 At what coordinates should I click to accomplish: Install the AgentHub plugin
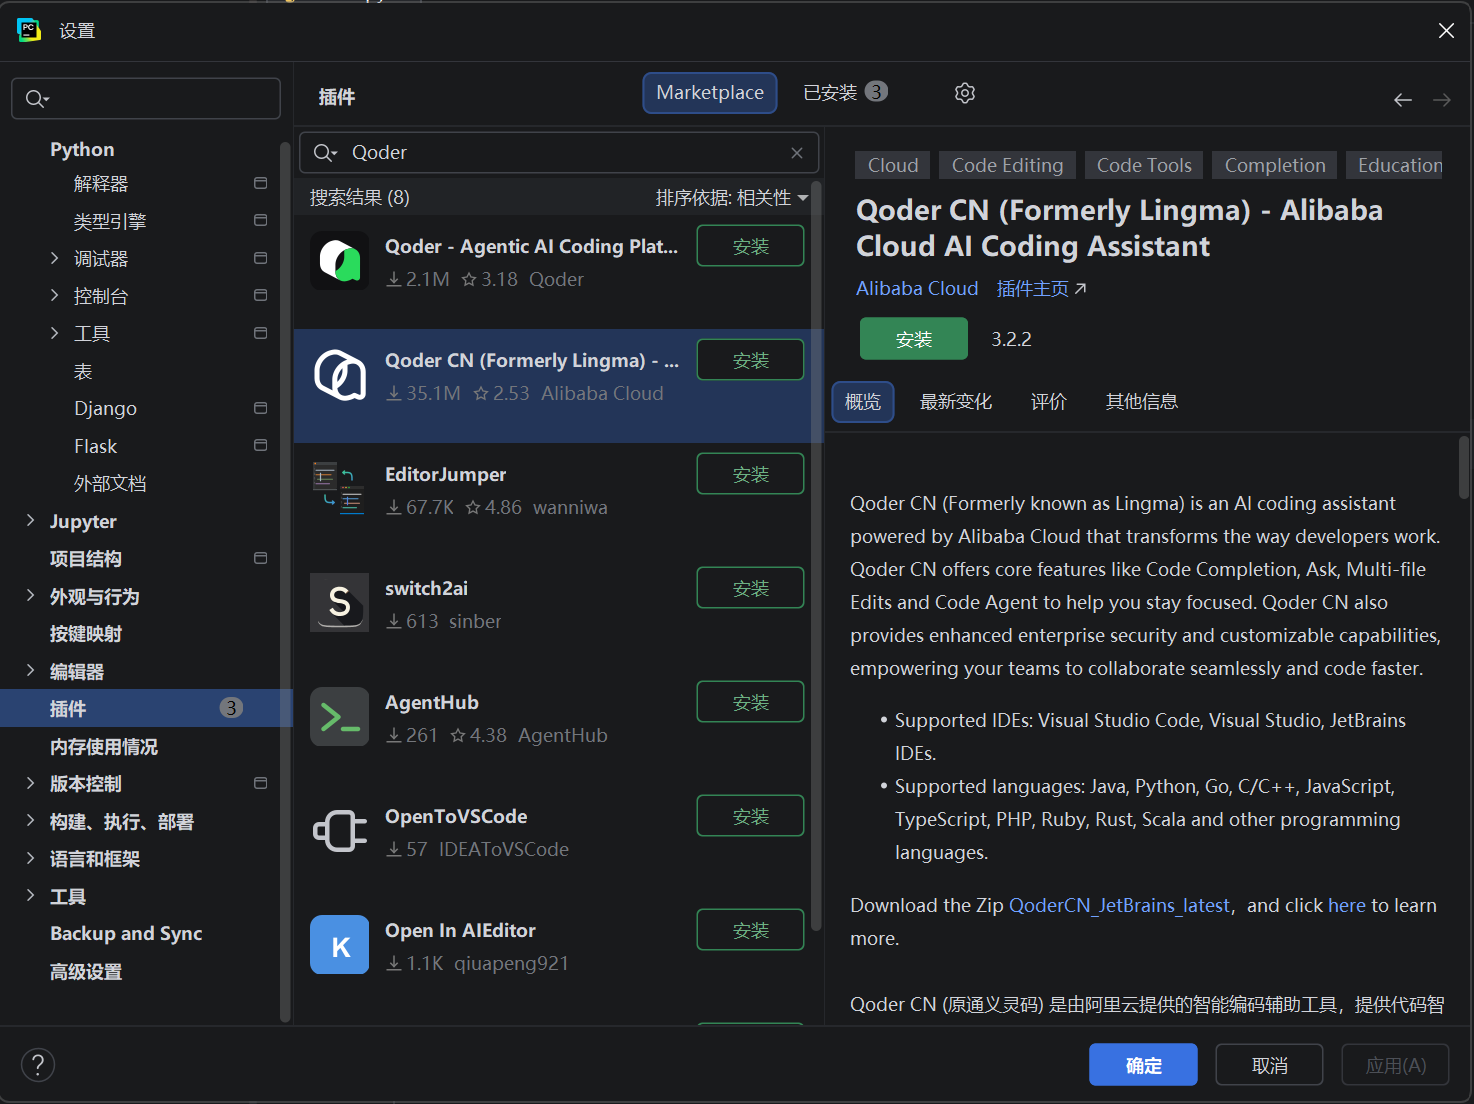pos(750,702)
